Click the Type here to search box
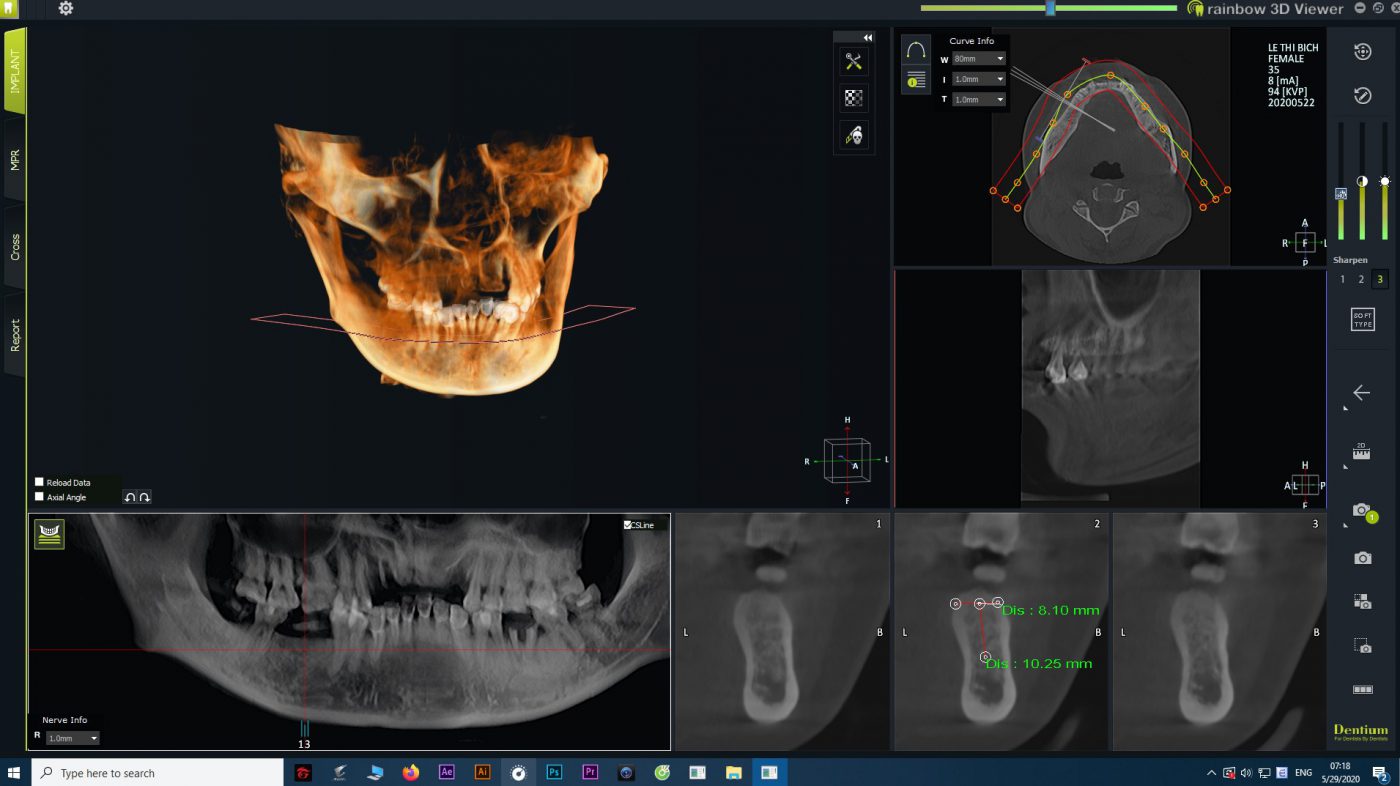 coord(157,772)
